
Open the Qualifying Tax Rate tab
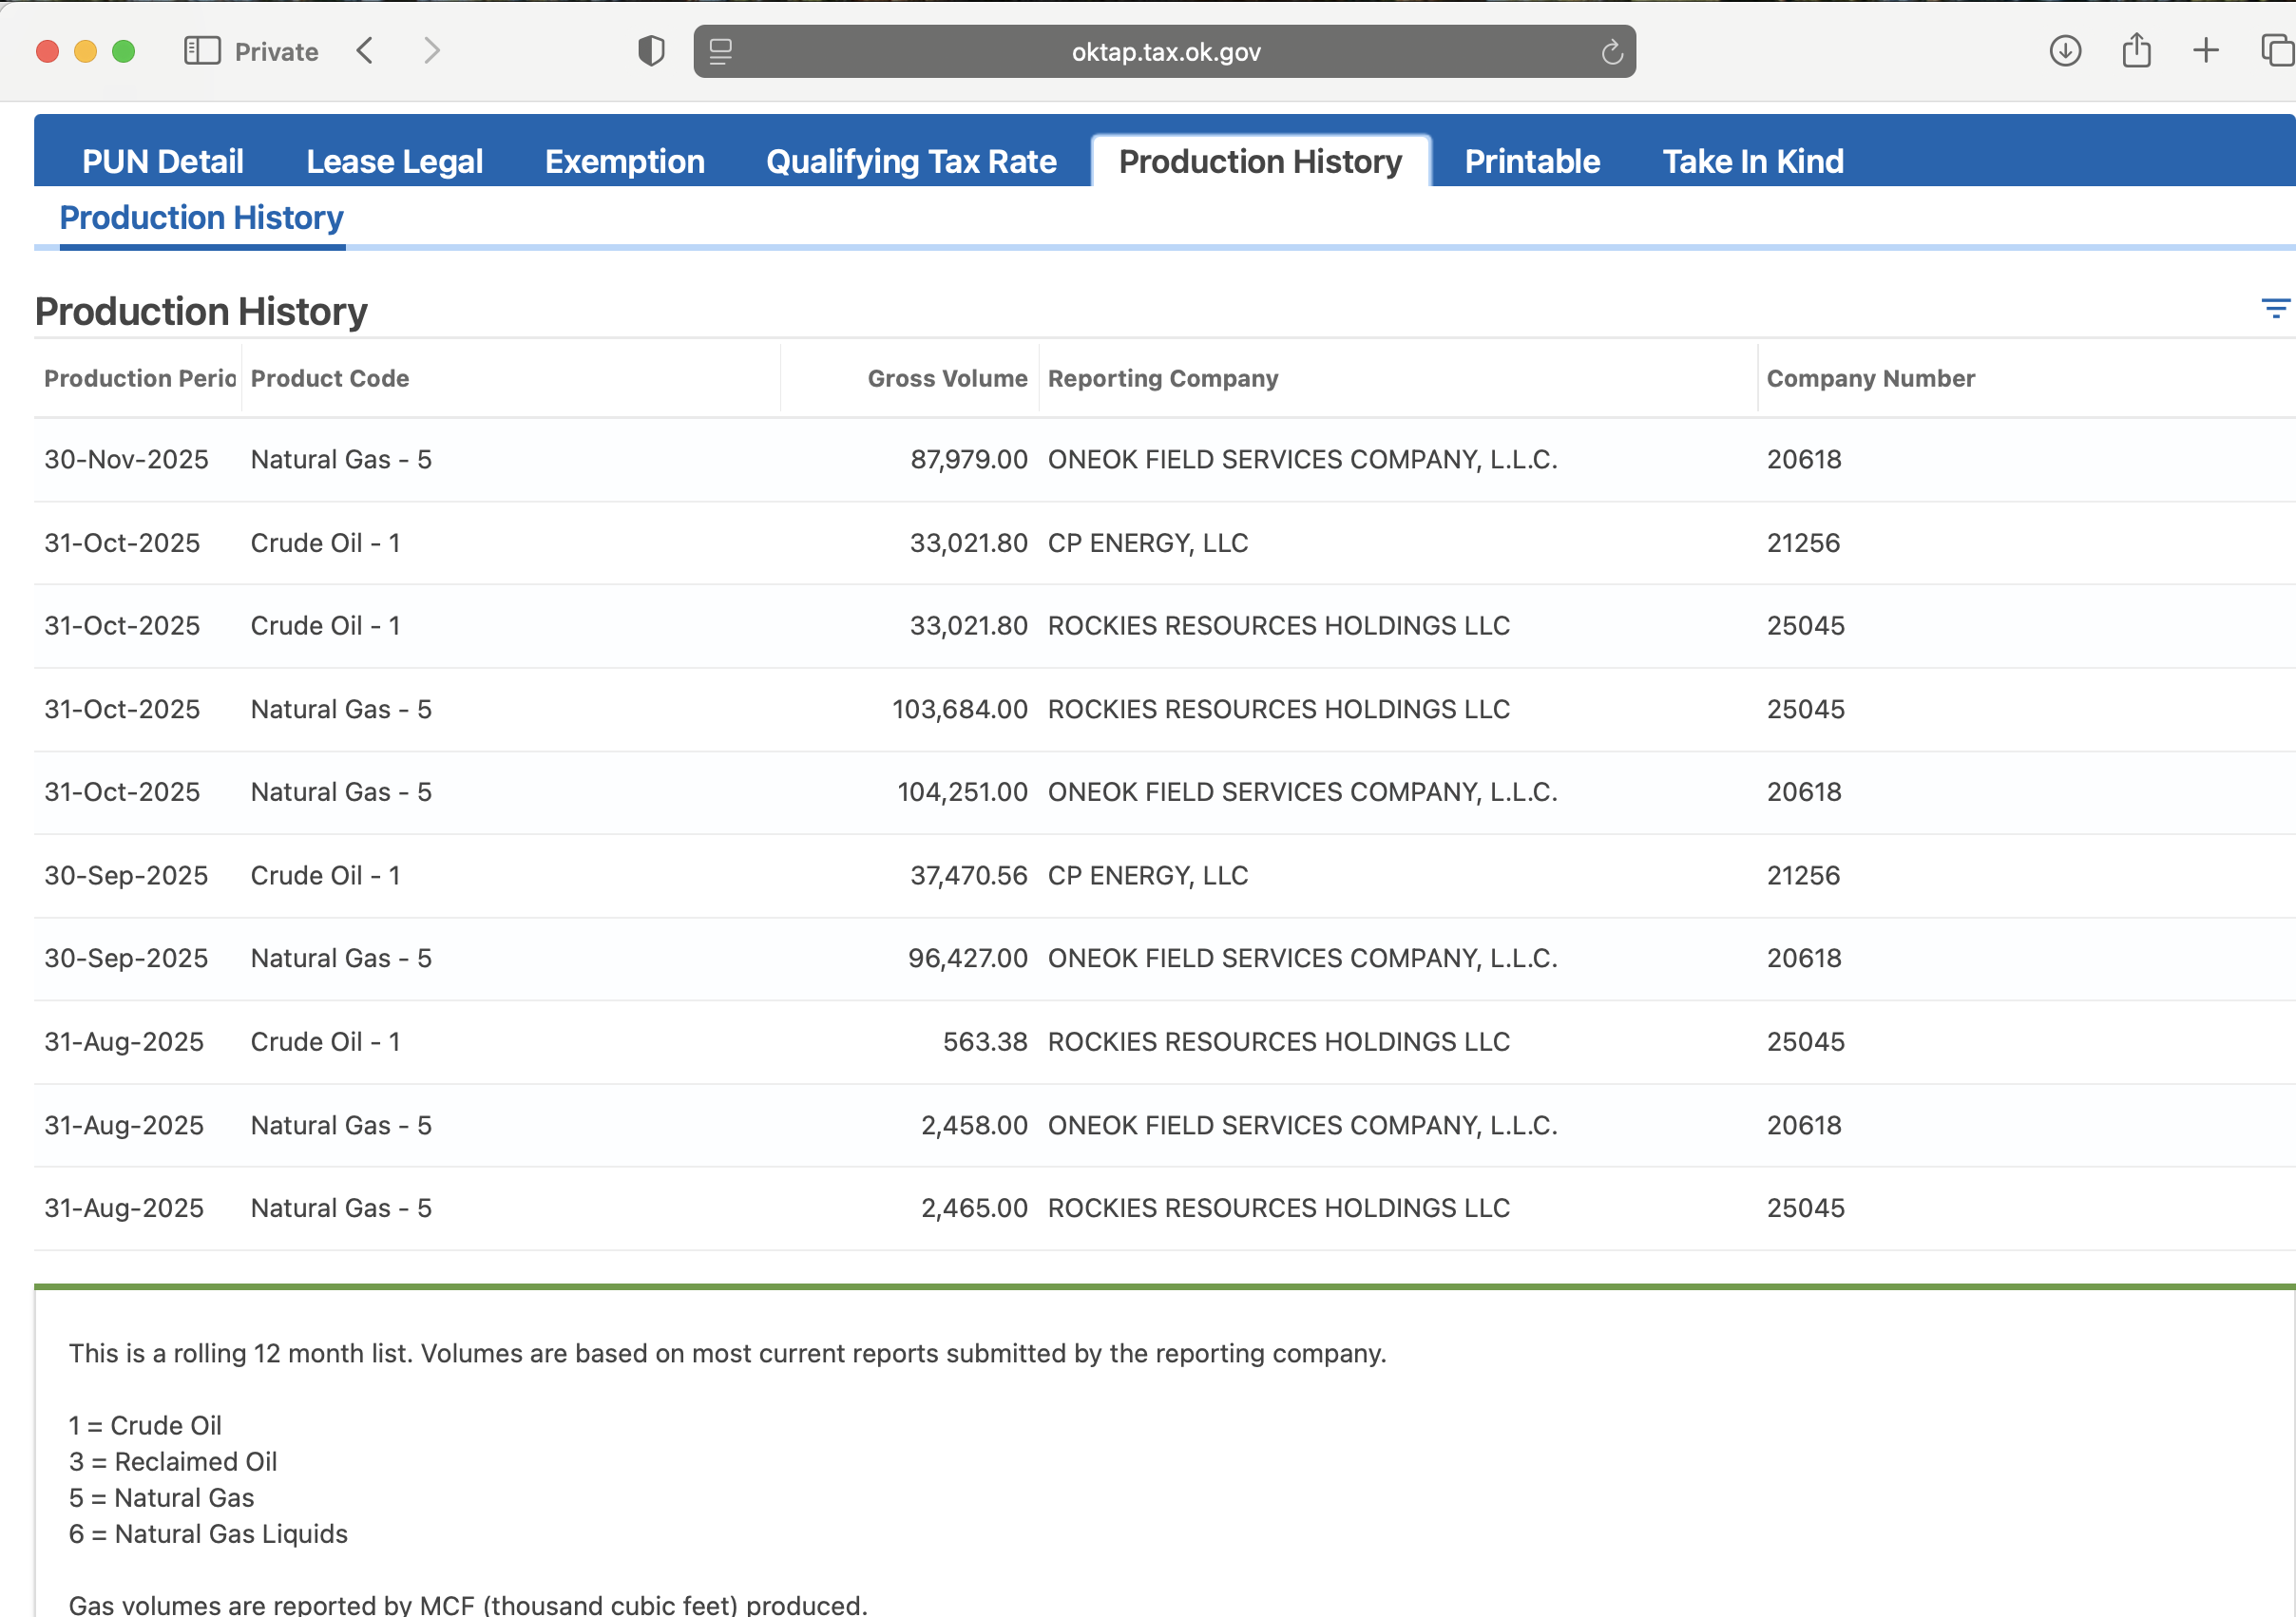coord(911,161)
